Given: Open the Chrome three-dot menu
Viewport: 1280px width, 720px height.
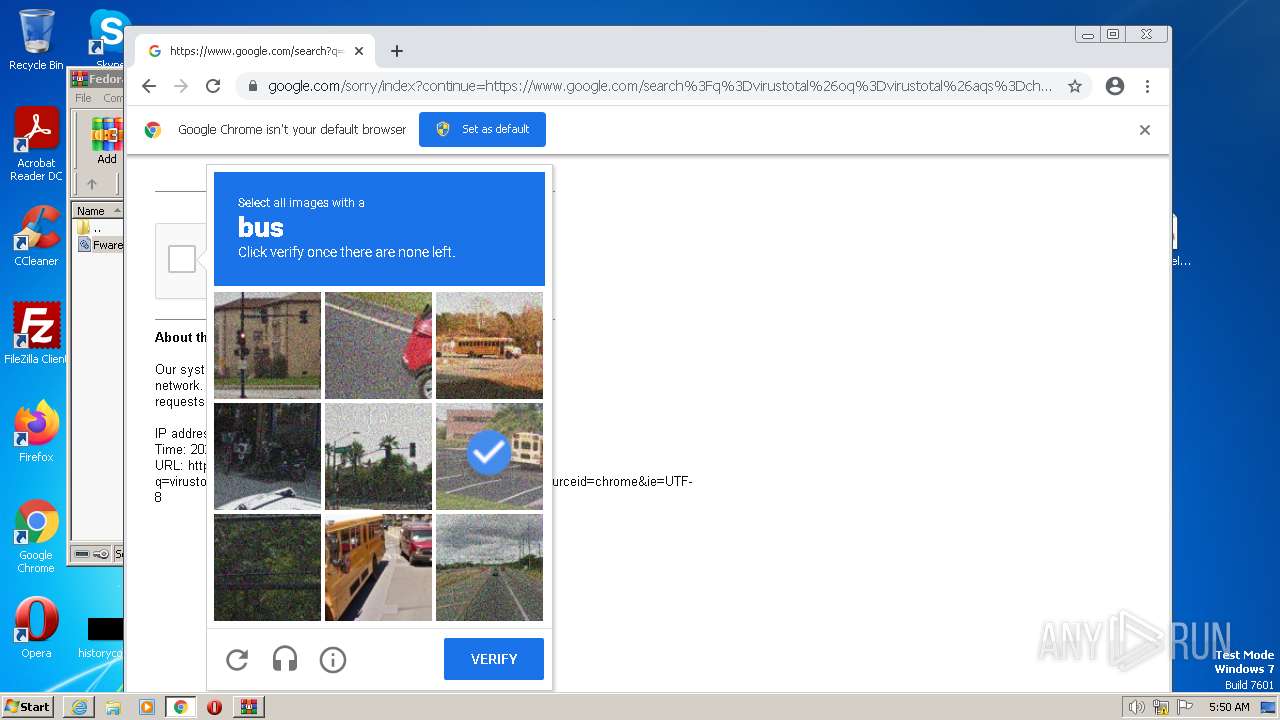Looking at the screenshot, I should click(1147, 86).
